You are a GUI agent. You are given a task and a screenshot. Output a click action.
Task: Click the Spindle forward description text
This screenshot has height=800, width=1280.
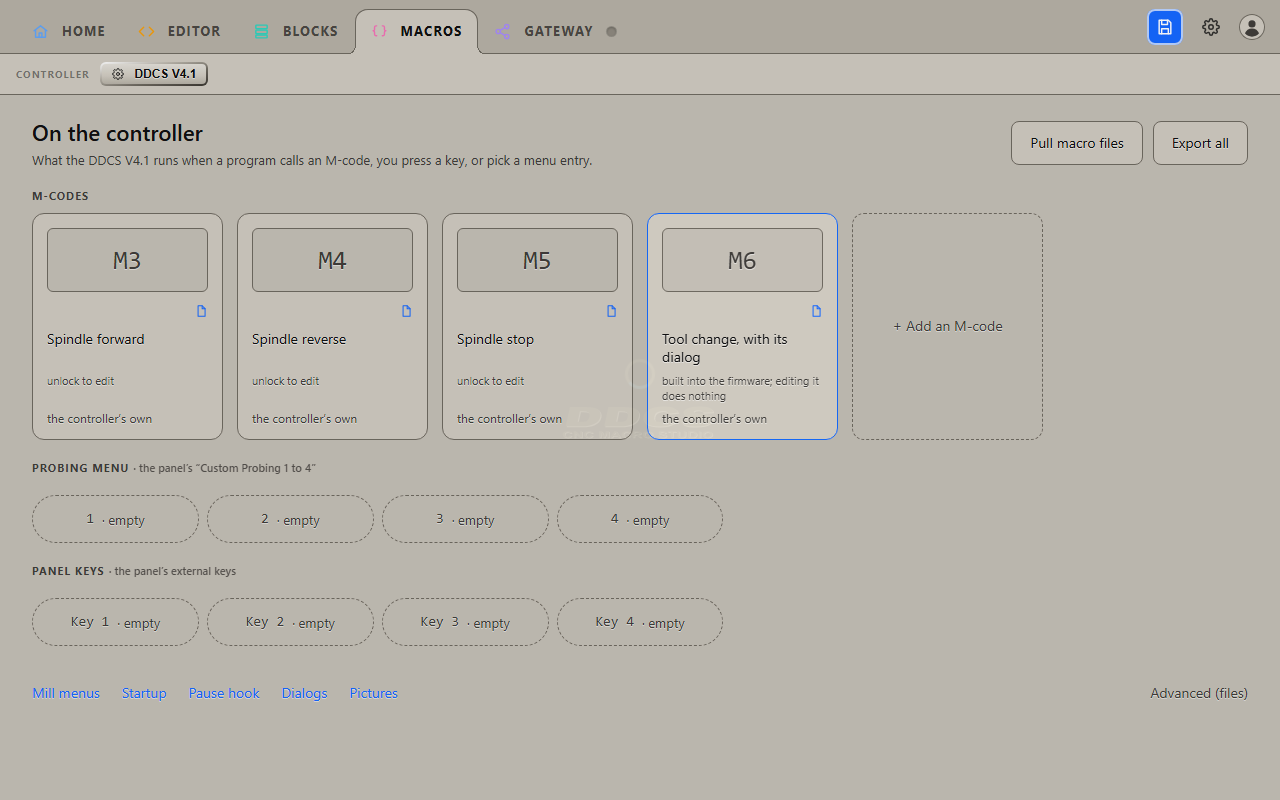click(x=96, y=339)
